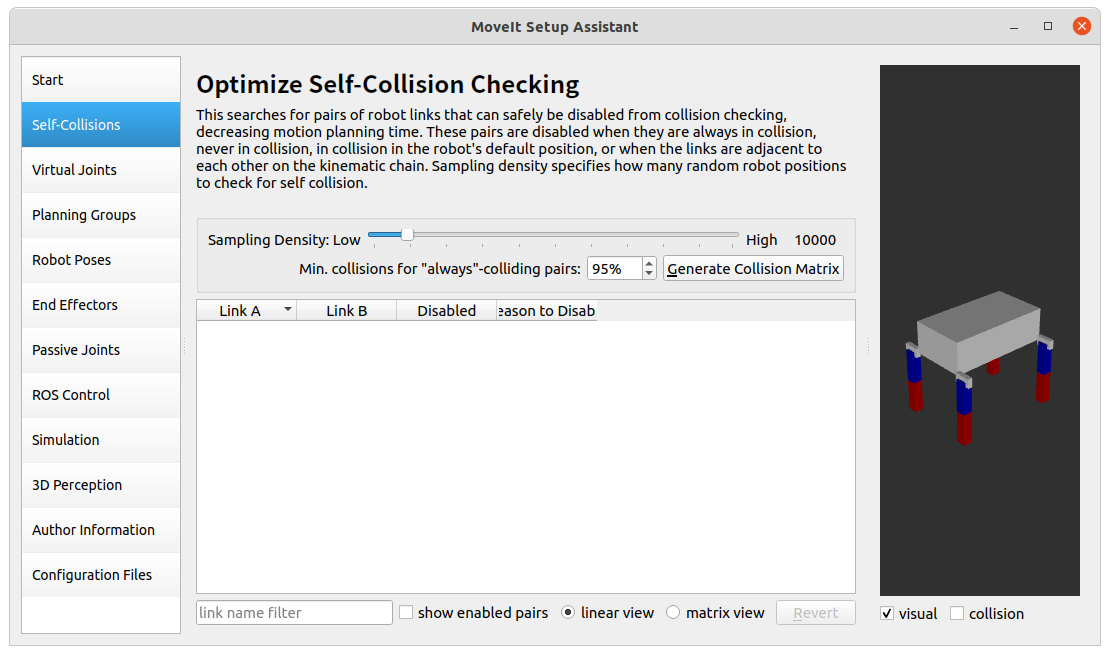Close the MoveIt Setup Assistant window
The width and height of the screenshot is (1110, 655).
[1082, 26]
